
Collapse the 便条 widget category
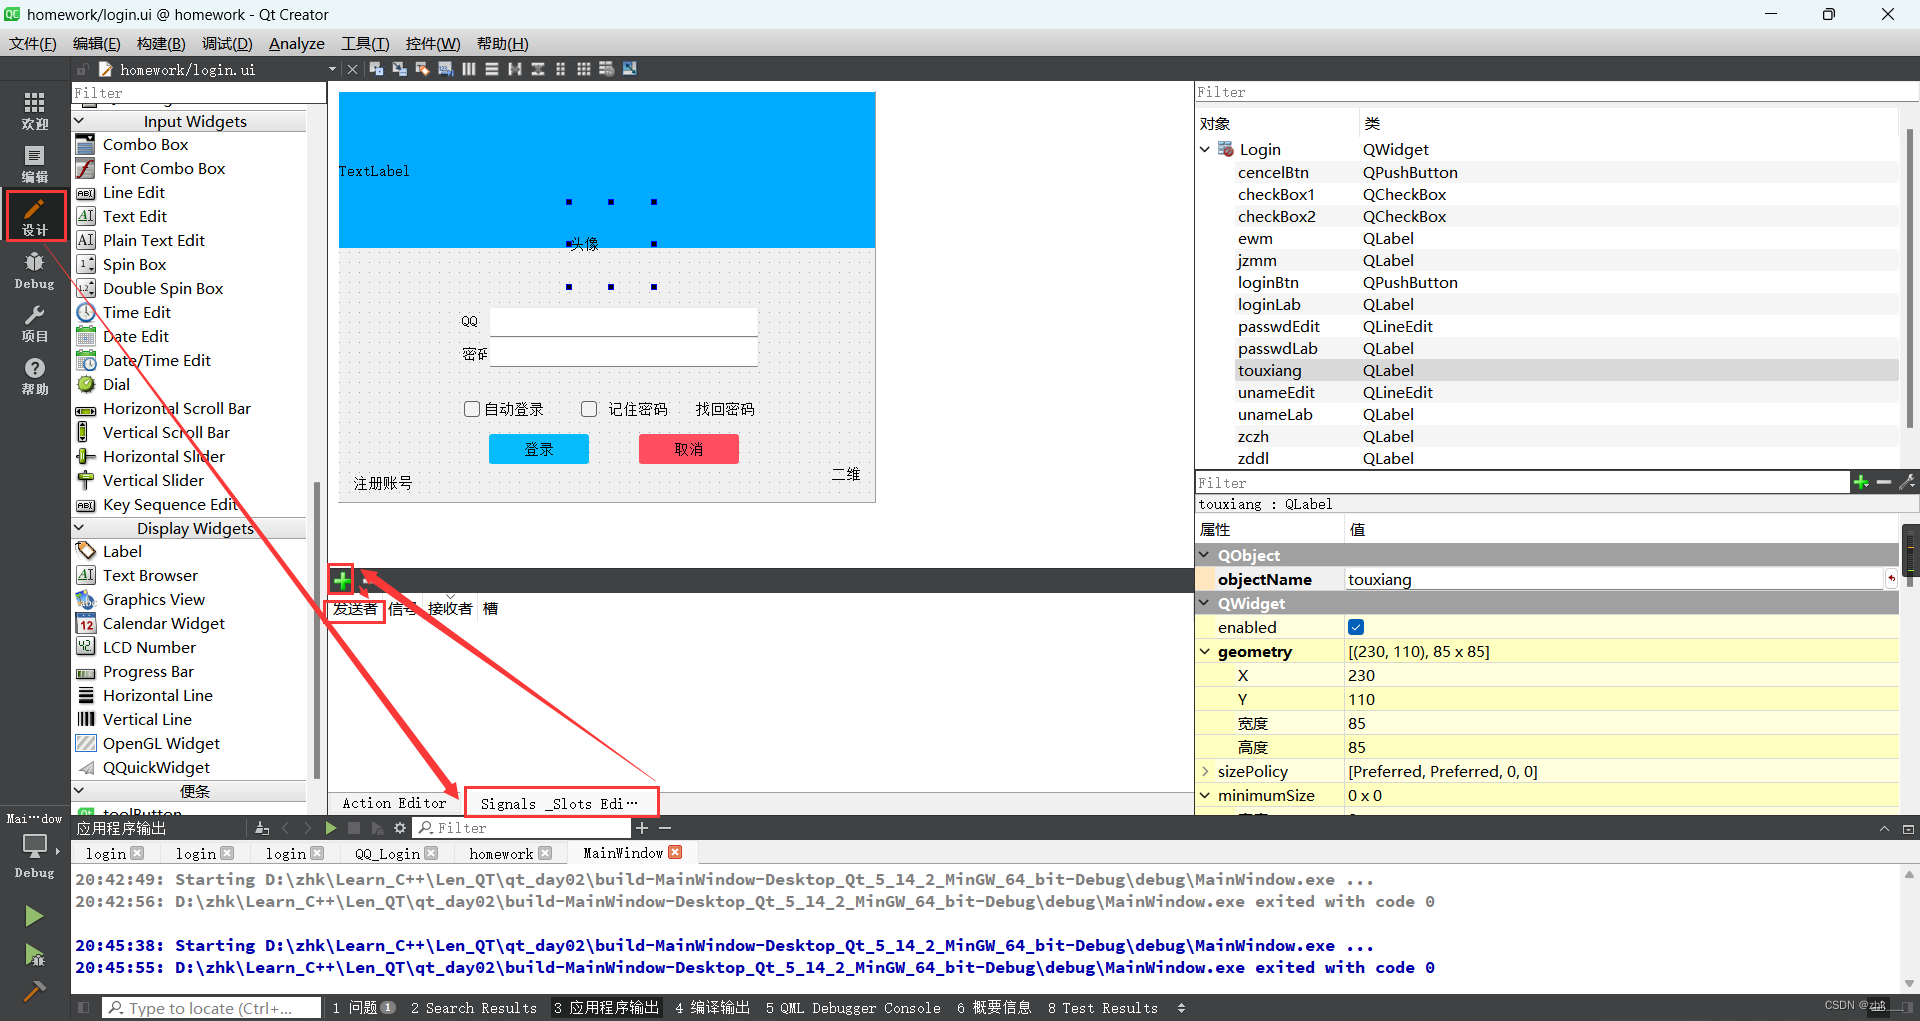80,791
